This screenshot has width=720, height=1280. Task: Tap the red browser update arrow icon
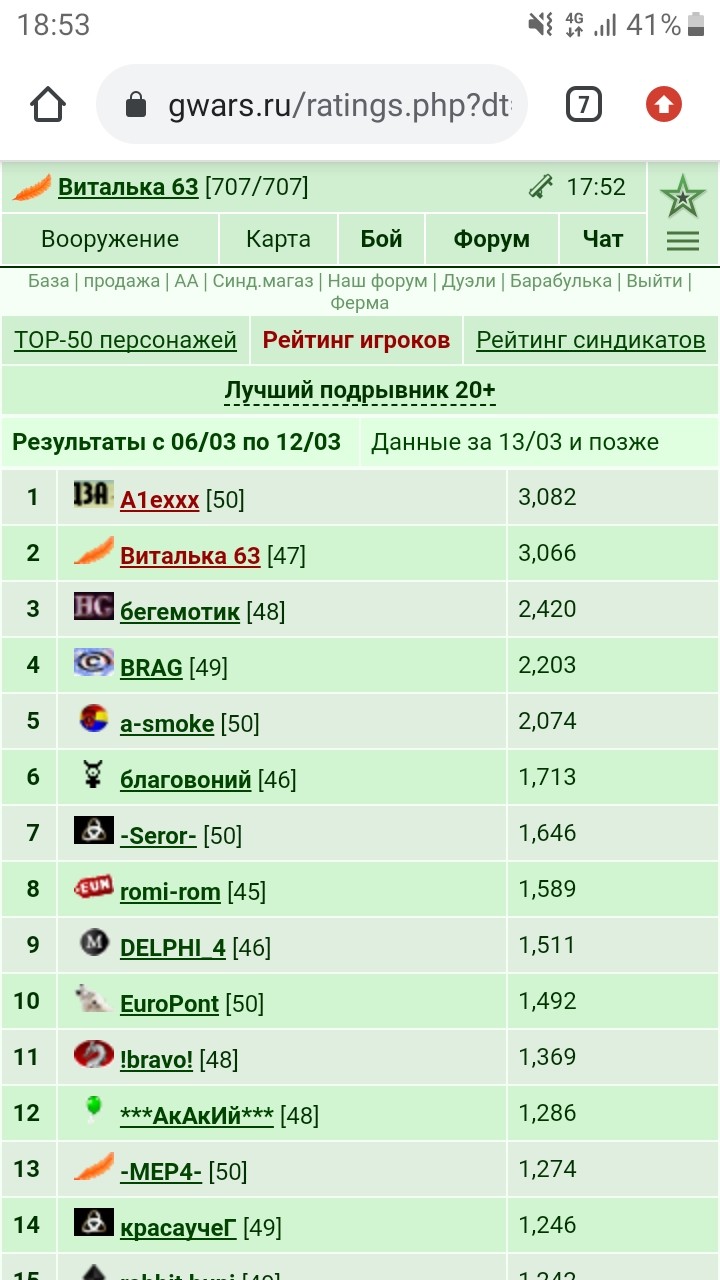(x=664, y=104)
